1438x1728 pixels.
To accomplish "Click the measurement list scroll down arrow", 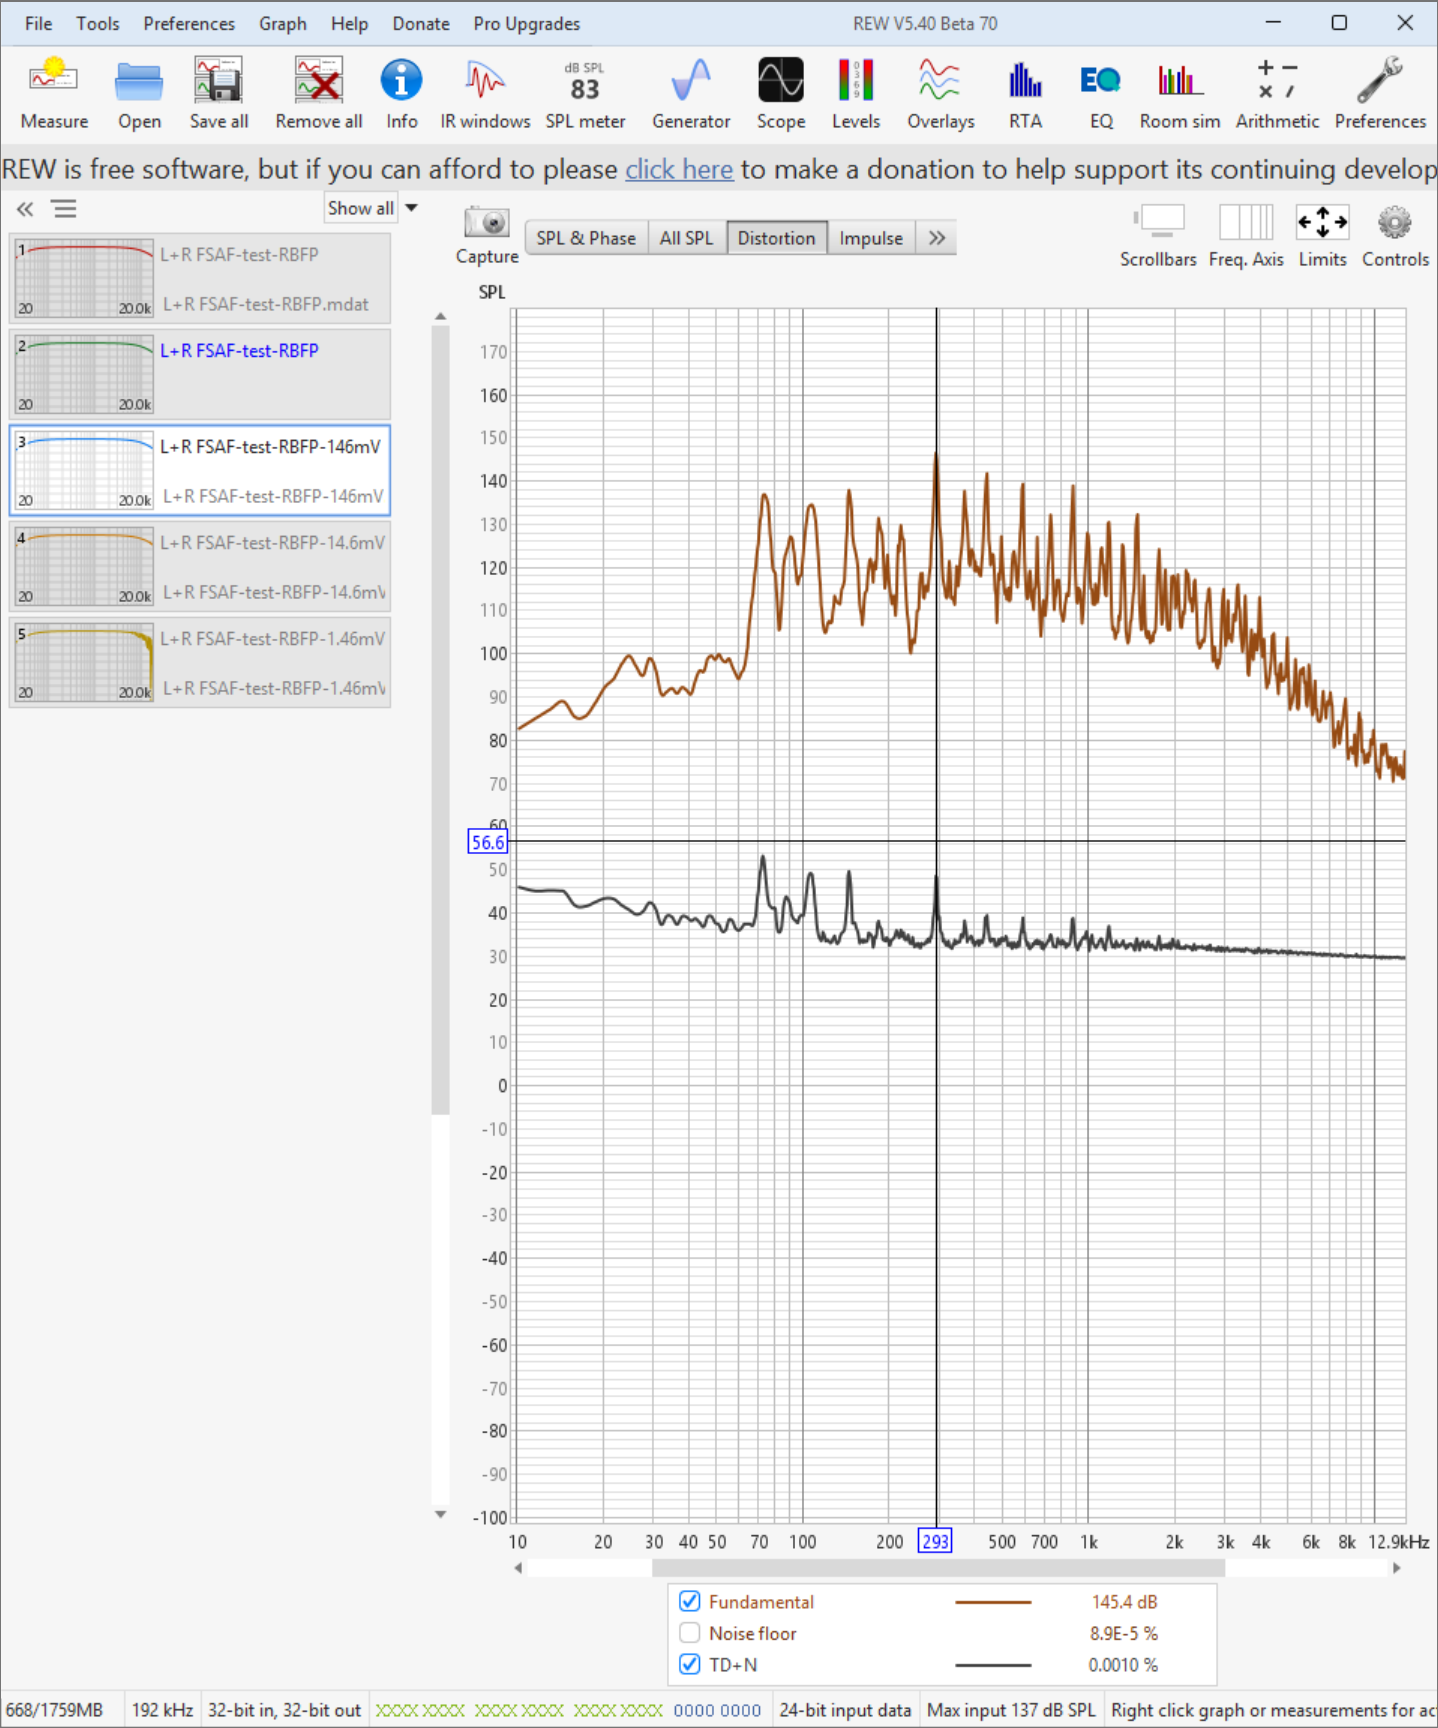I will [440, 1514].
